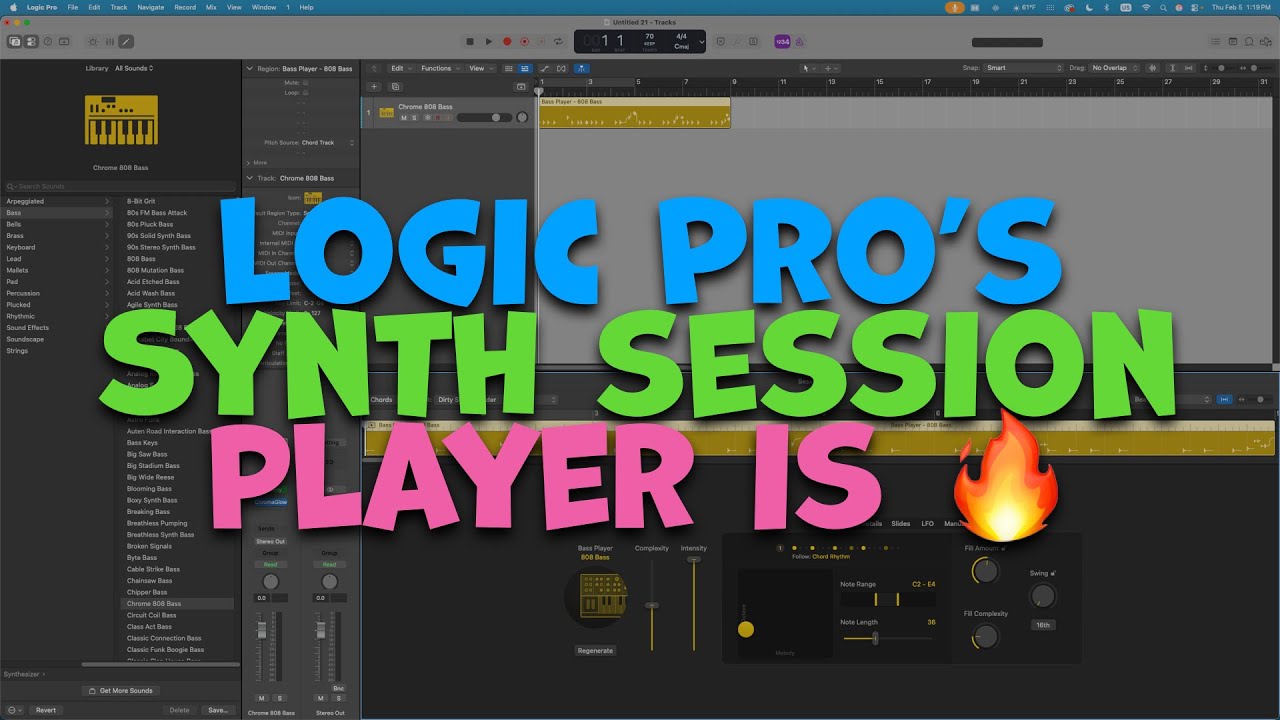Screen dimensions: 1280x720
Task: Open the Mixer button in toolbar
Action: coord(109,41)
